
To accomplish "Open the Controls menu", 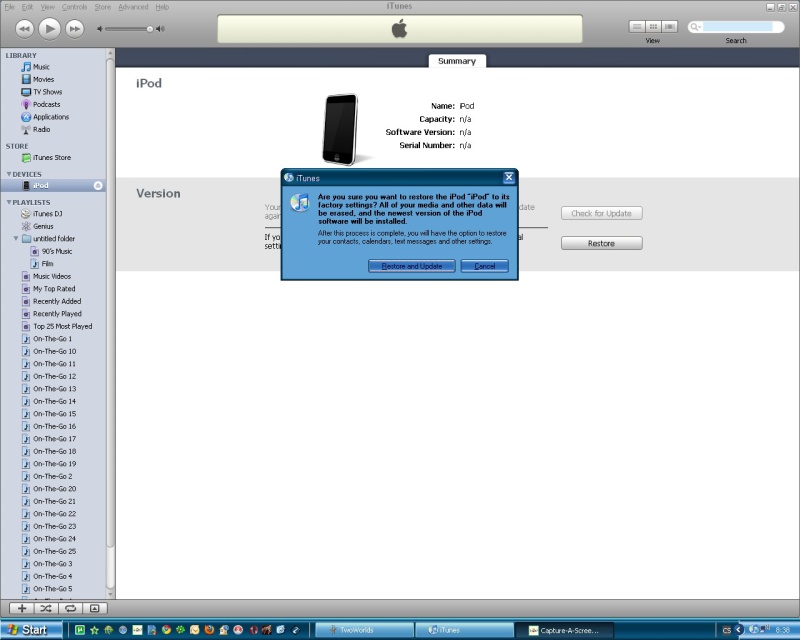I will coord(74,7).
